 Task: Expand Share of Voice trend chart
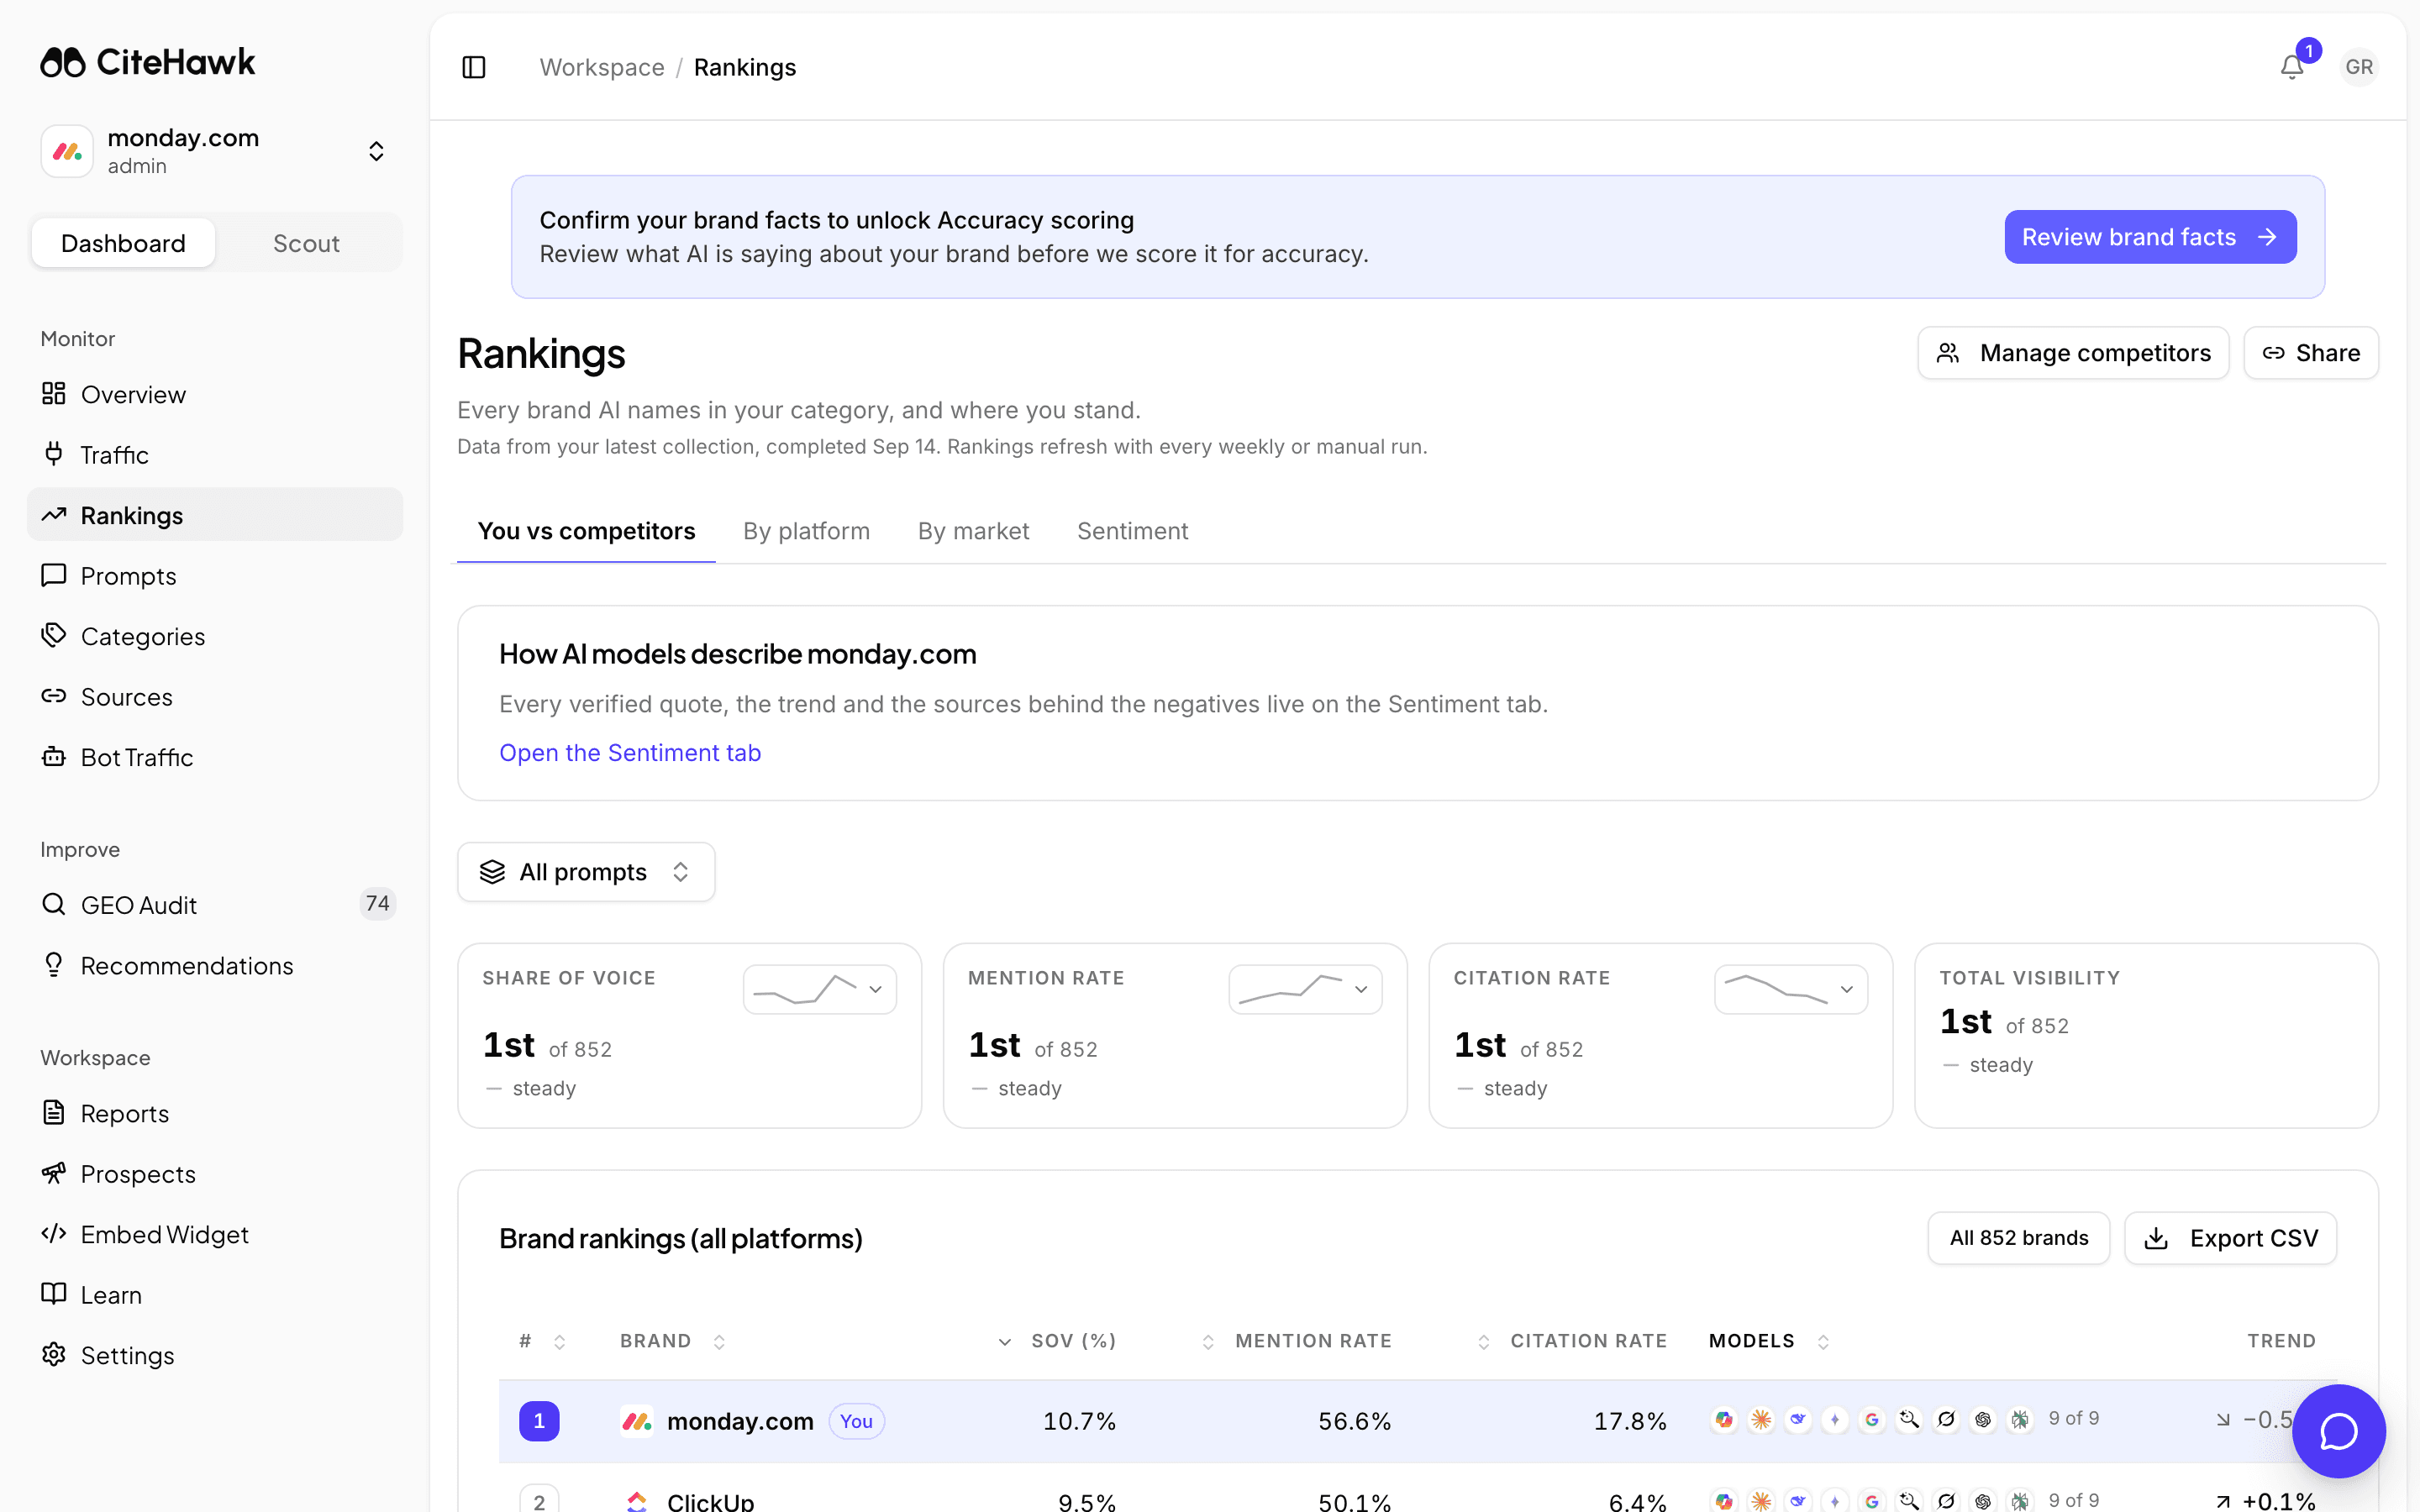coord(819,989)
